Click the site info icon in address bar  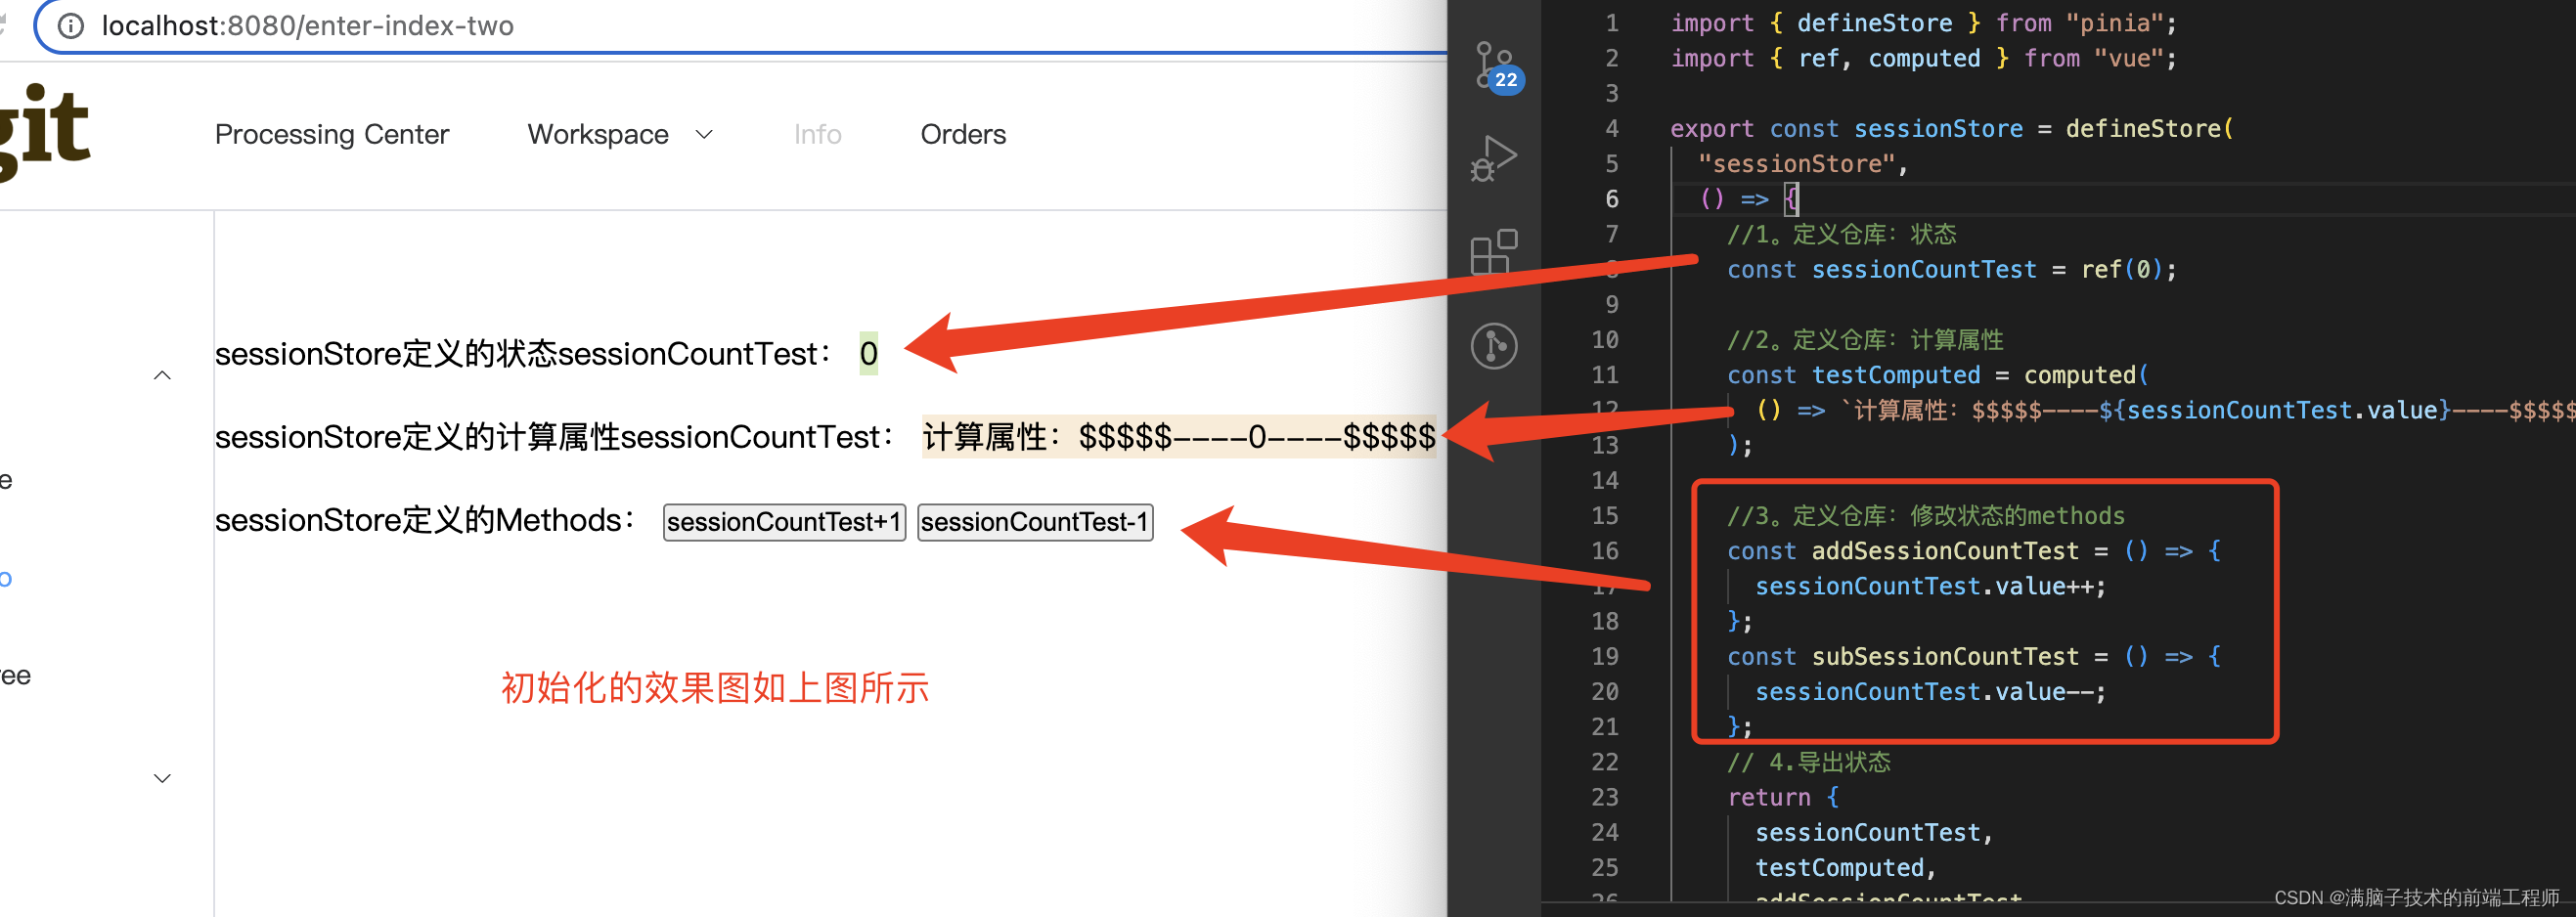point(70,25)
